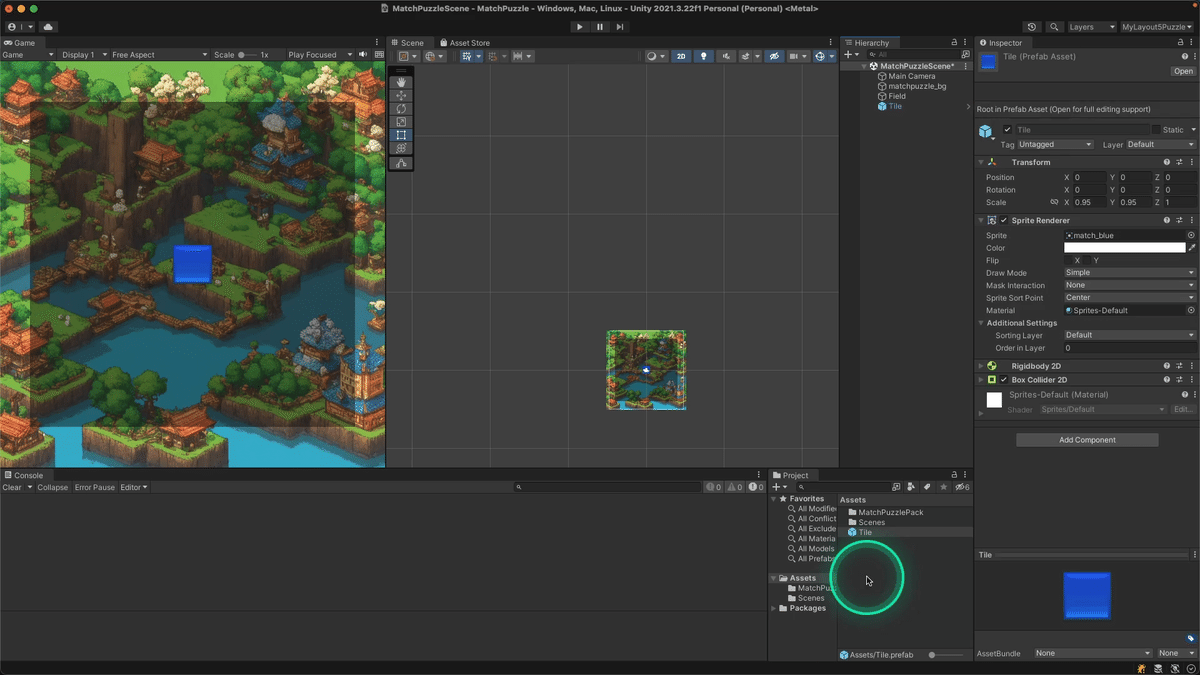Open the Sprite object picker icon
The height and width of the screenshot is (675, 1200).
(1191, 235)
